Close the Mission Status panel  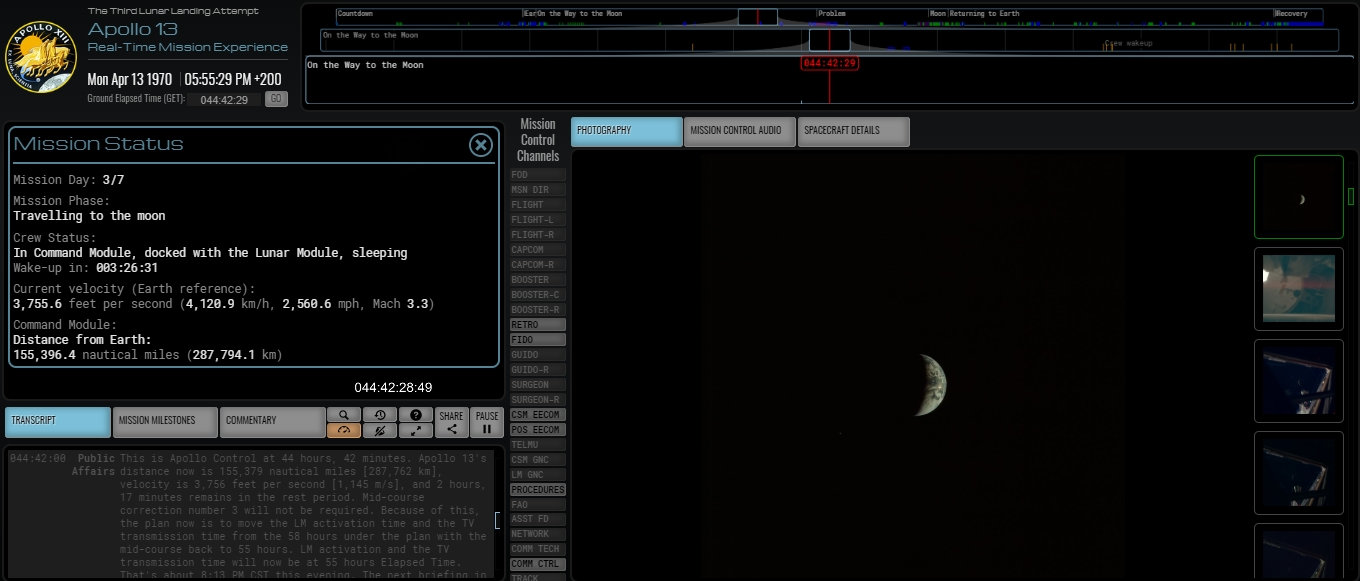(481, 145)
